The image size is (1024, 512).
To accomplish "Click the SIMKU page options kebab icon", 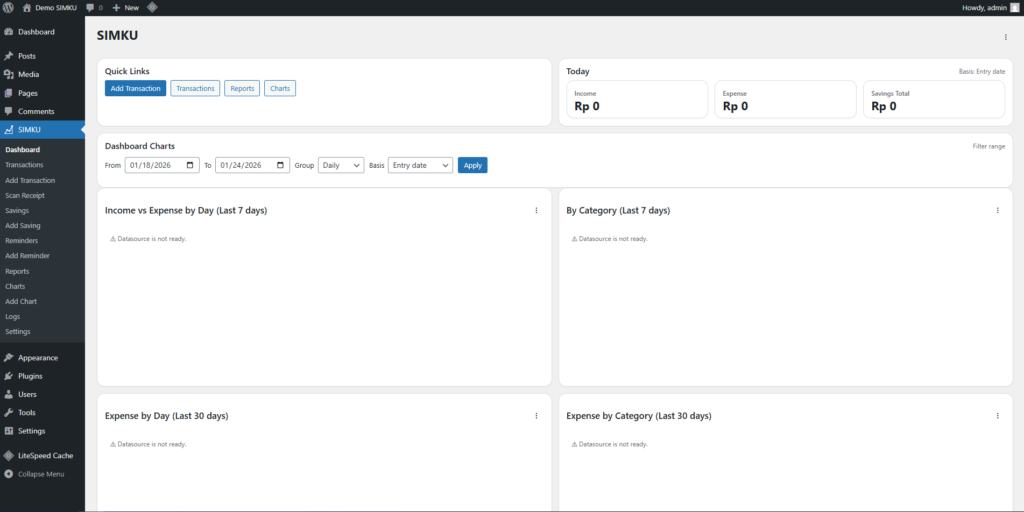I will point(1005,37).
